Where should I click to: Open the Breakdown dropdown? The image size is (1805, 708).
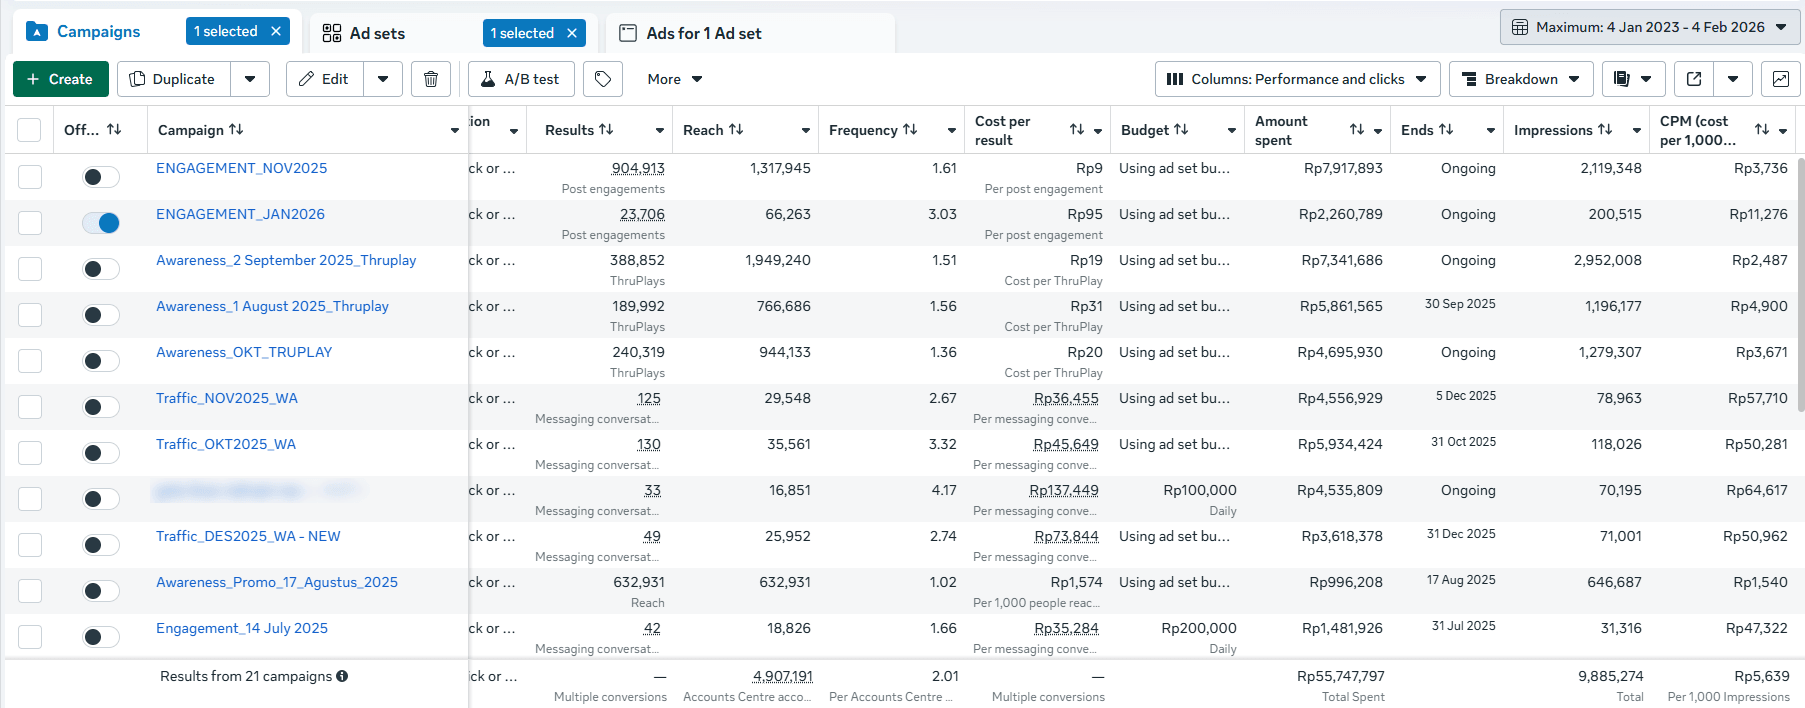(x=1521, y=79)
